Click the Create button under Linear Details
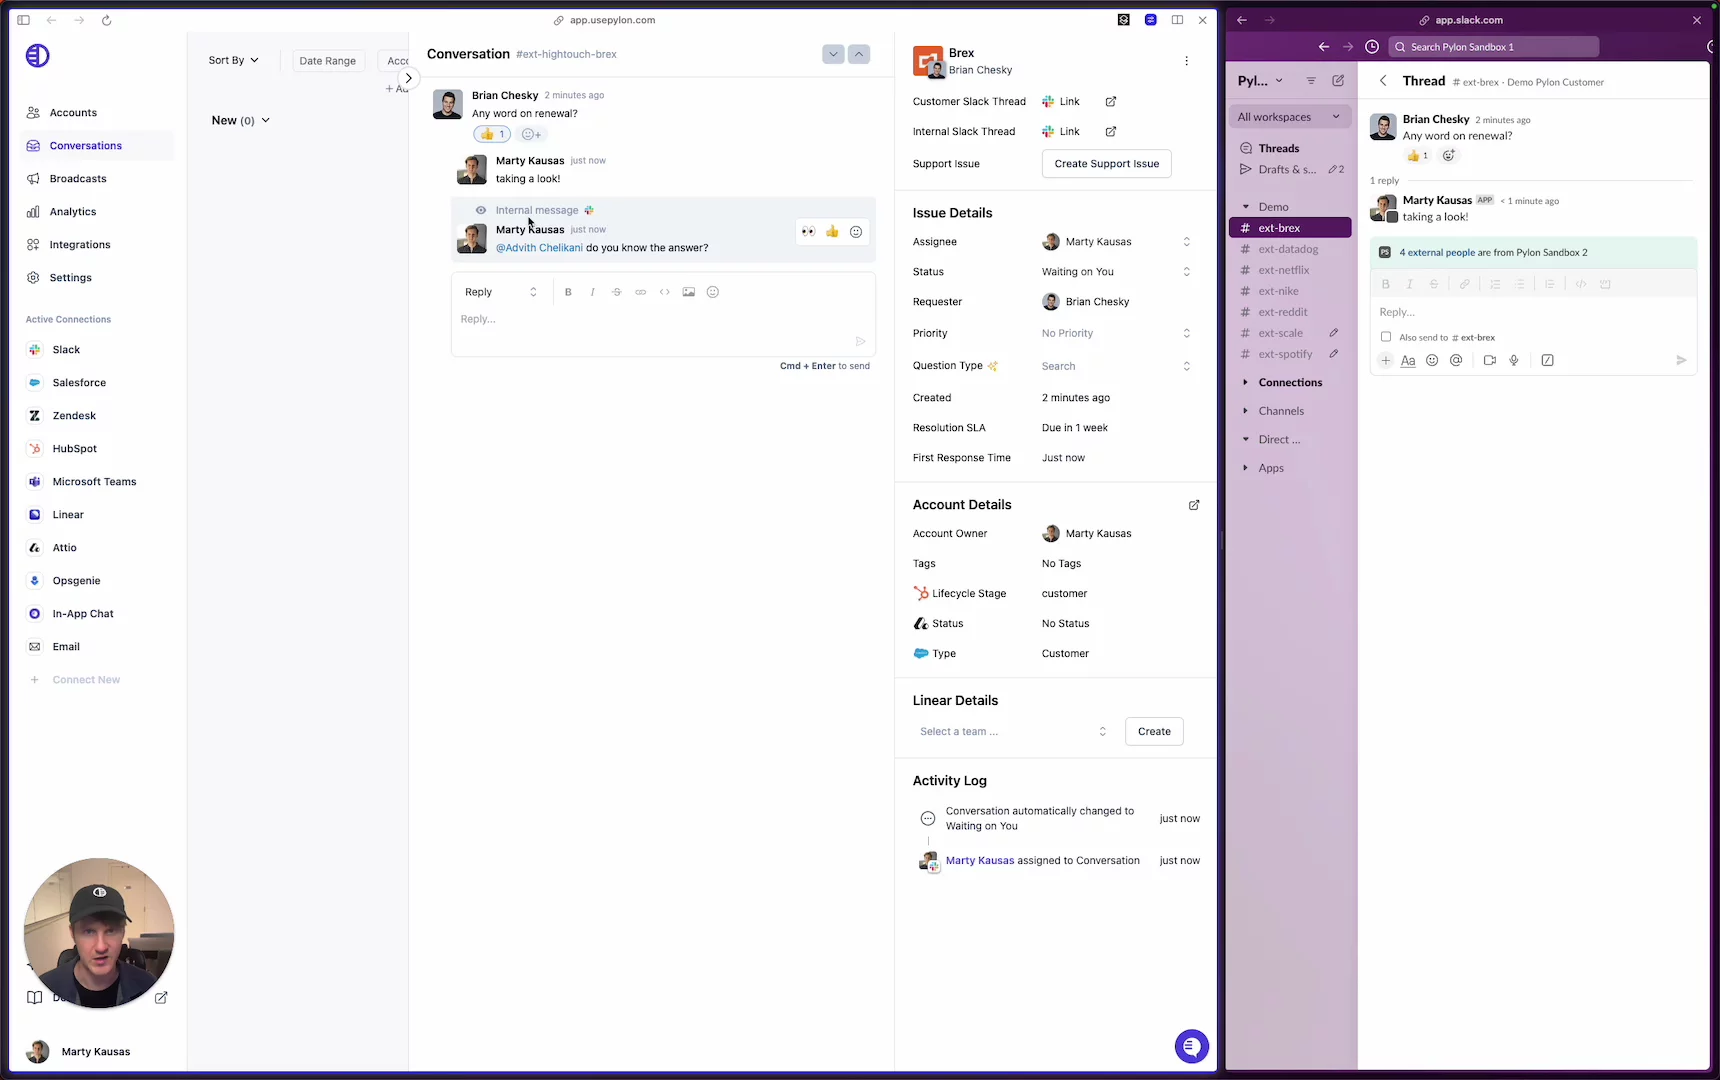The image size is (1720, 1080). point(1153,732)
